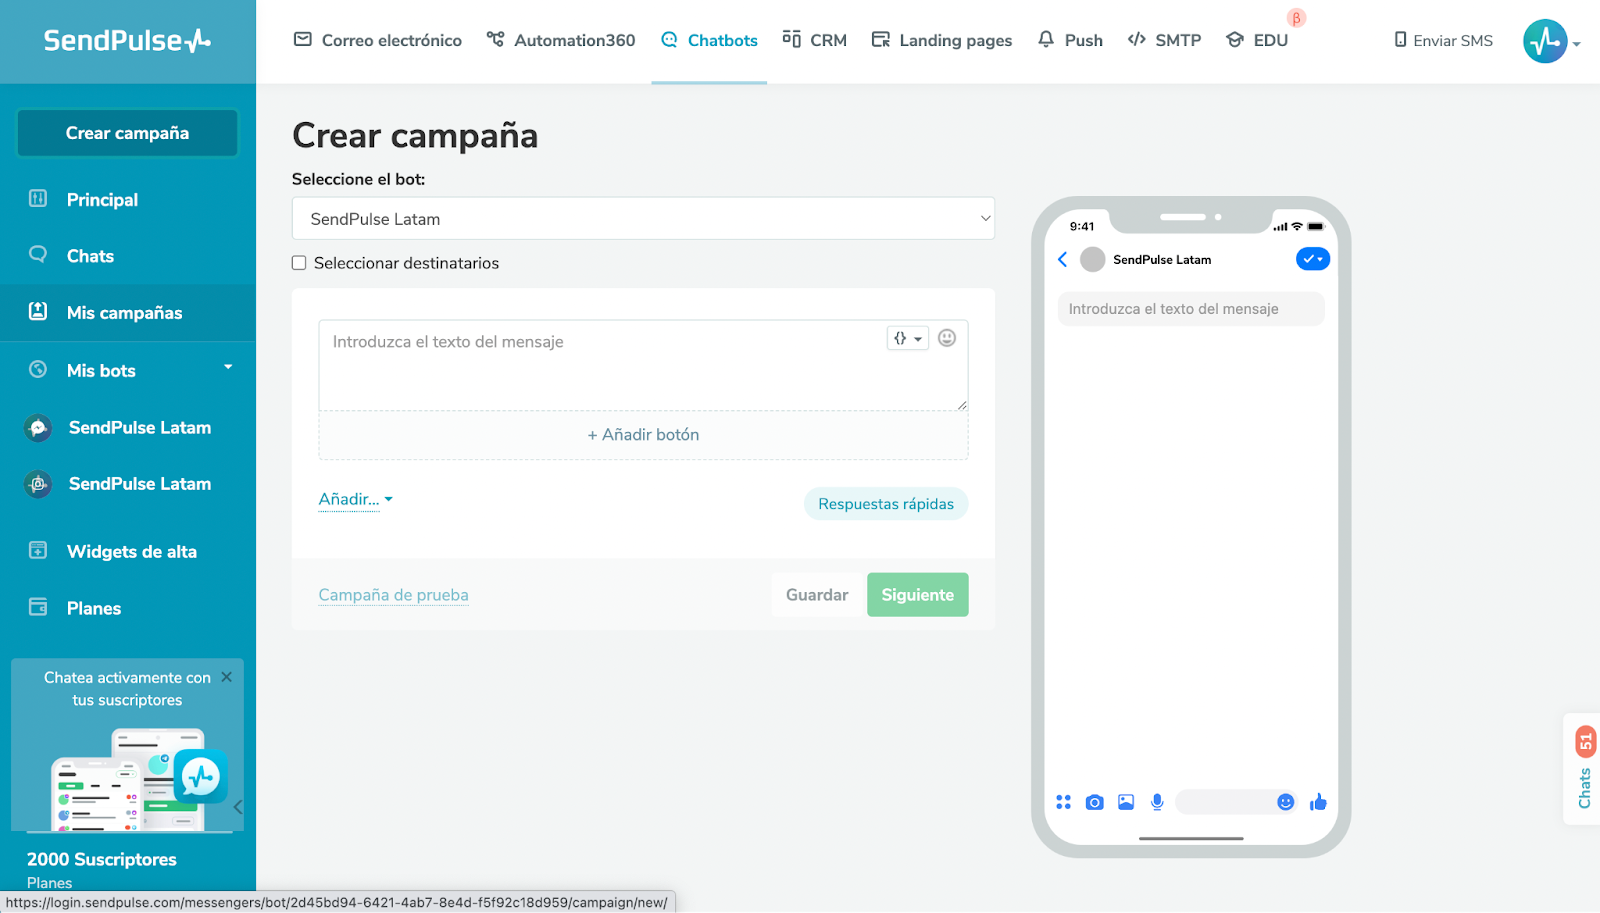Open the variables curly-braces dropdown
Image resolution: width=1600 pixels, height=913 pixels.
pos(907,338)
